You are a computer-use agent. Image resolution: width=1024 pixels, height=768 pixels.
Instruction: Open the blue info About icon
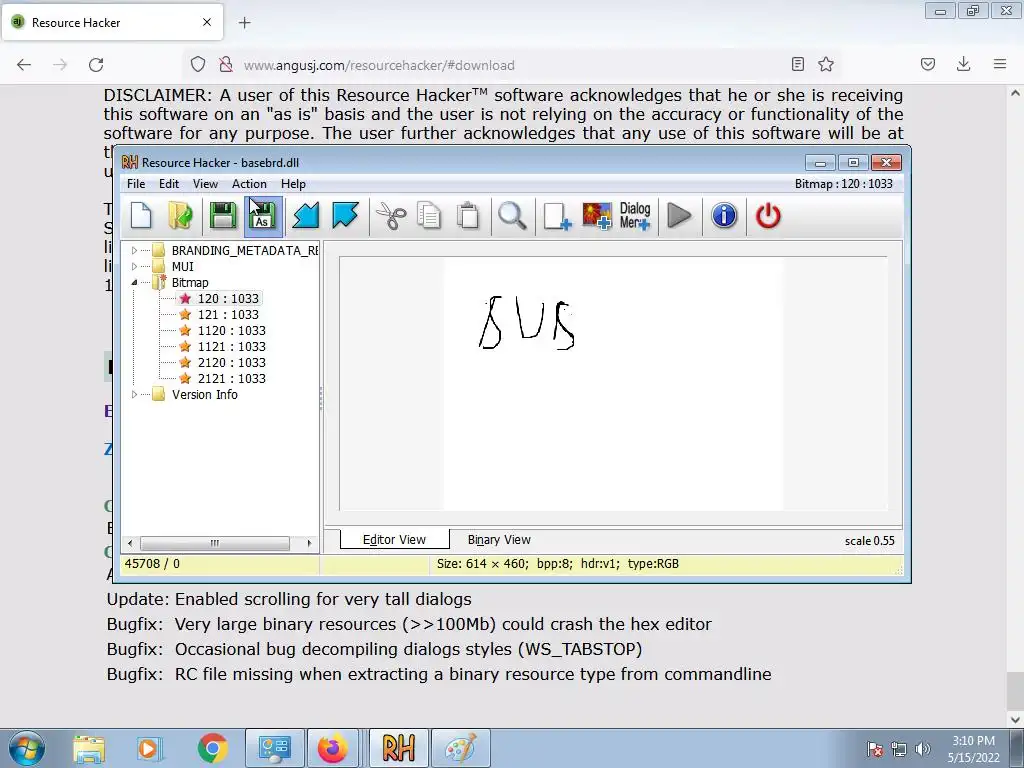click(x=724, y=216)
